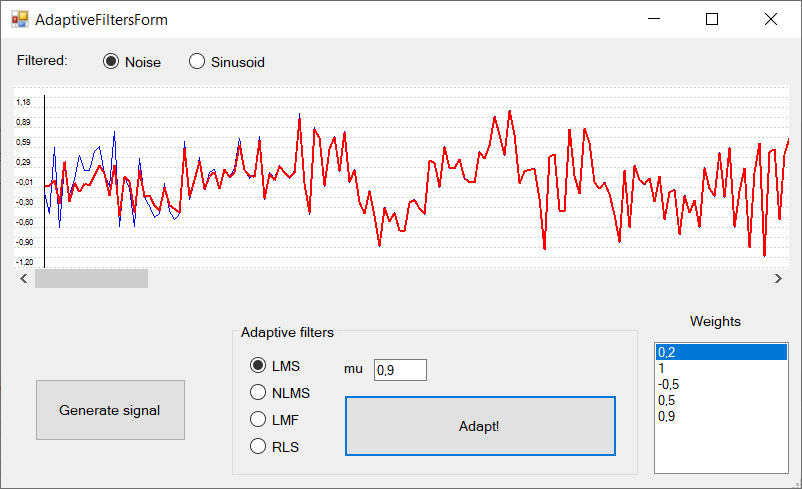This screenshot has height=489, width=802.
Task: Select the Noise filtered option
Action: coord(132,62)
